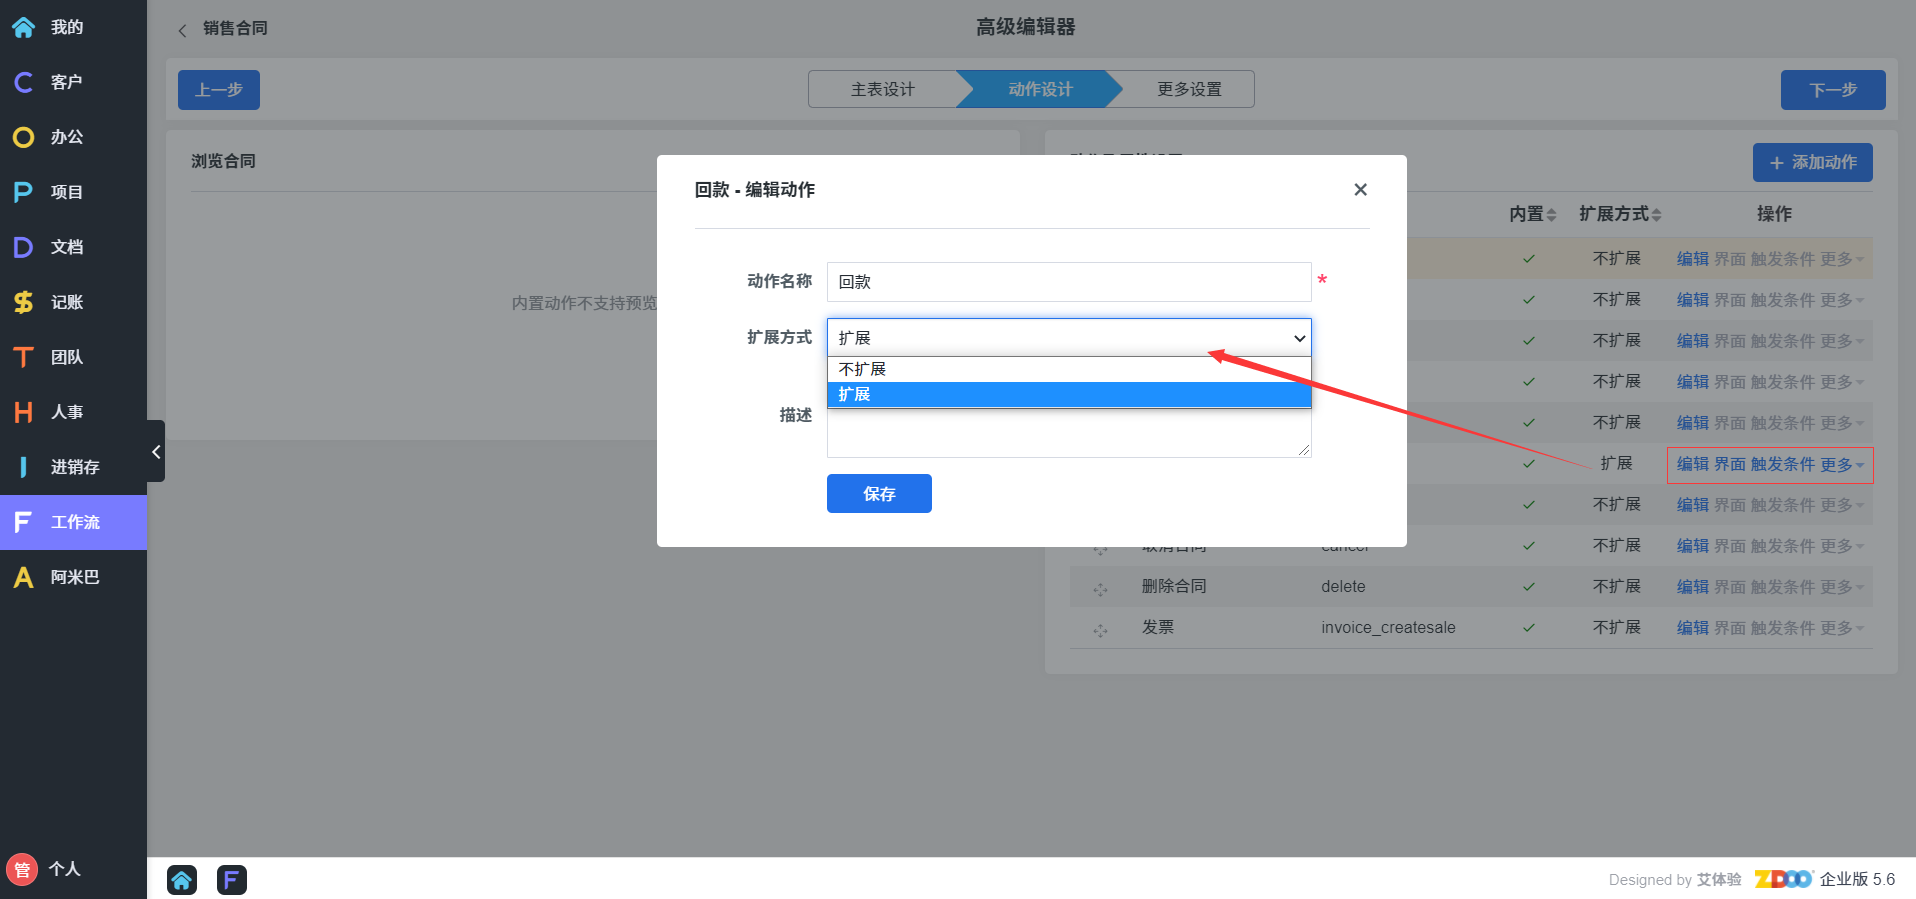Image resolution: width=1916 pixels, height=899 pixels.
Task: Navigate to 人事 in the sidebar
Action: [73, 412]
